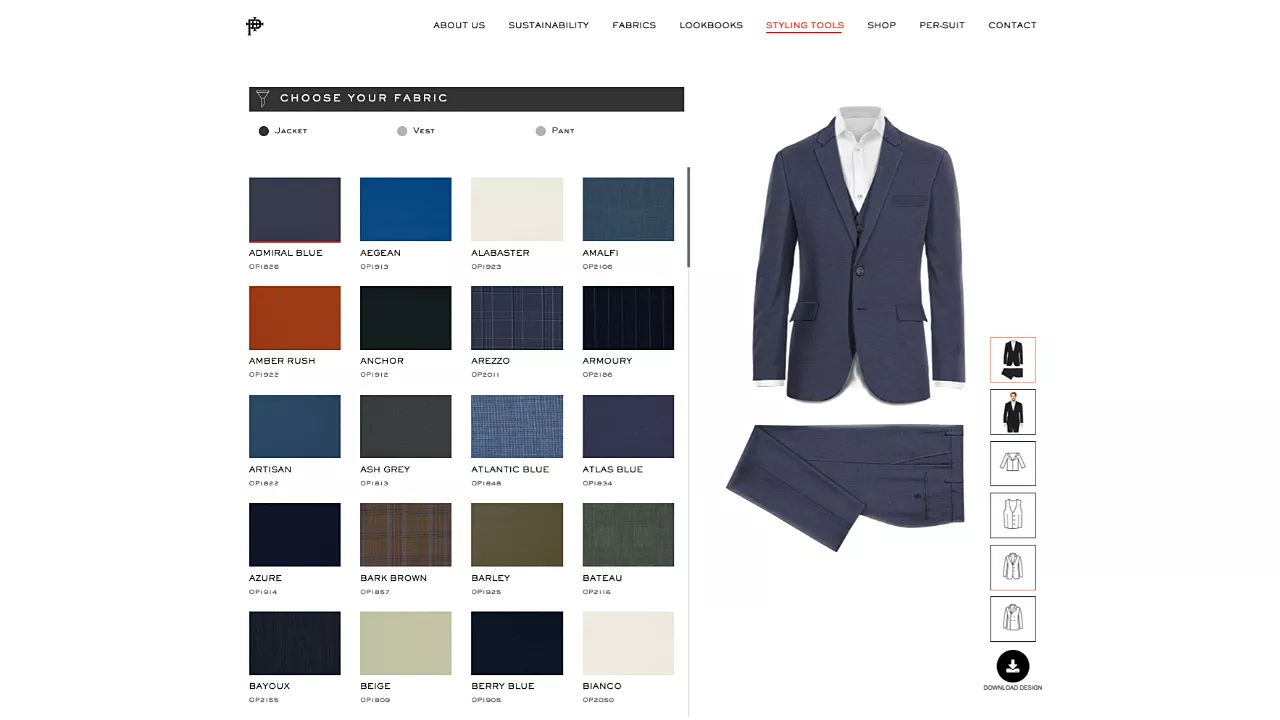
Task: Pick the double-breasted jacket outline icon
Action: tap(1012, 619)
